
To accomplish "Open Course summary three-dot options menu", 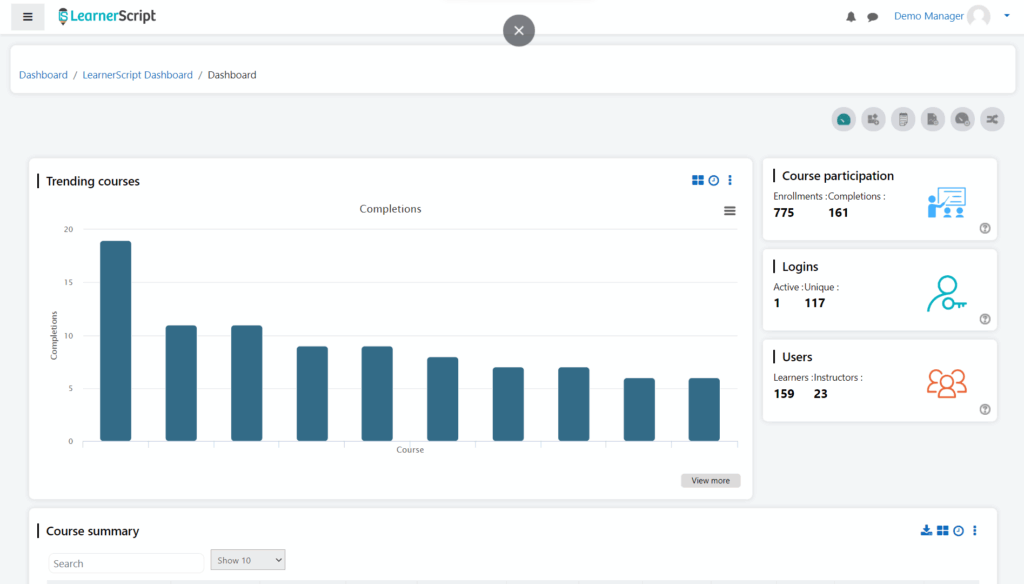I will click(x=975, y=531).
